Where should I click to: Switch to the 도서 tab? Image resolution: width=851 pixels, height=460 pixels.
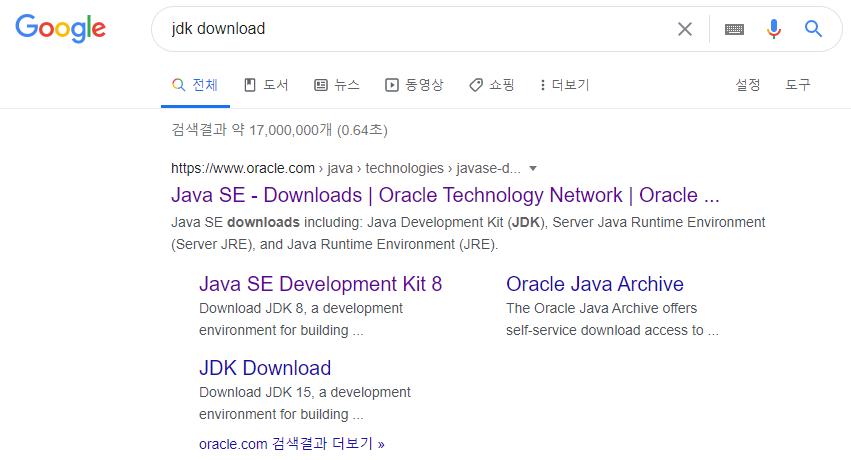(x=266, y=85)
